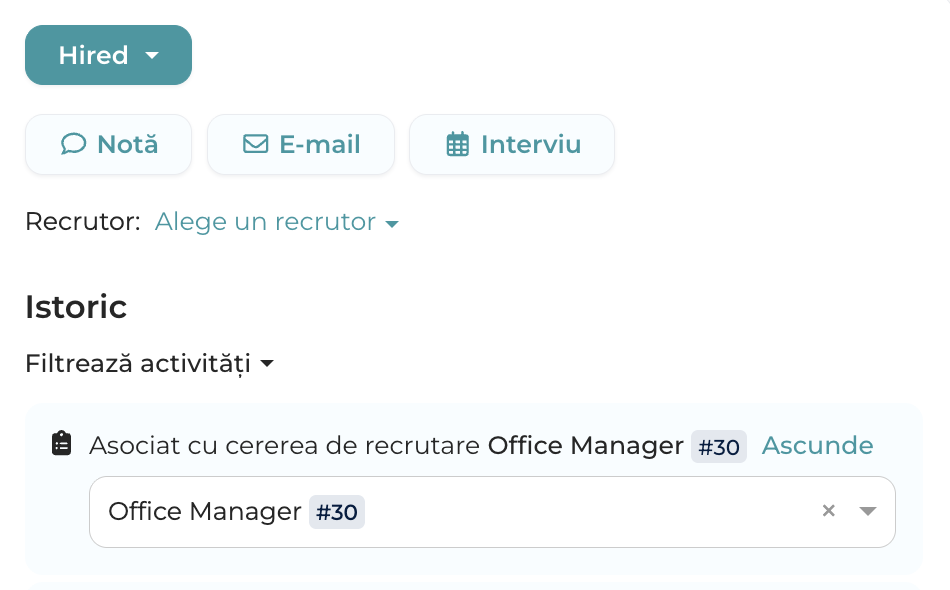Click inside the Office Manager select field
Viewport: 950px width, 590px height.
tap(492, 512)
